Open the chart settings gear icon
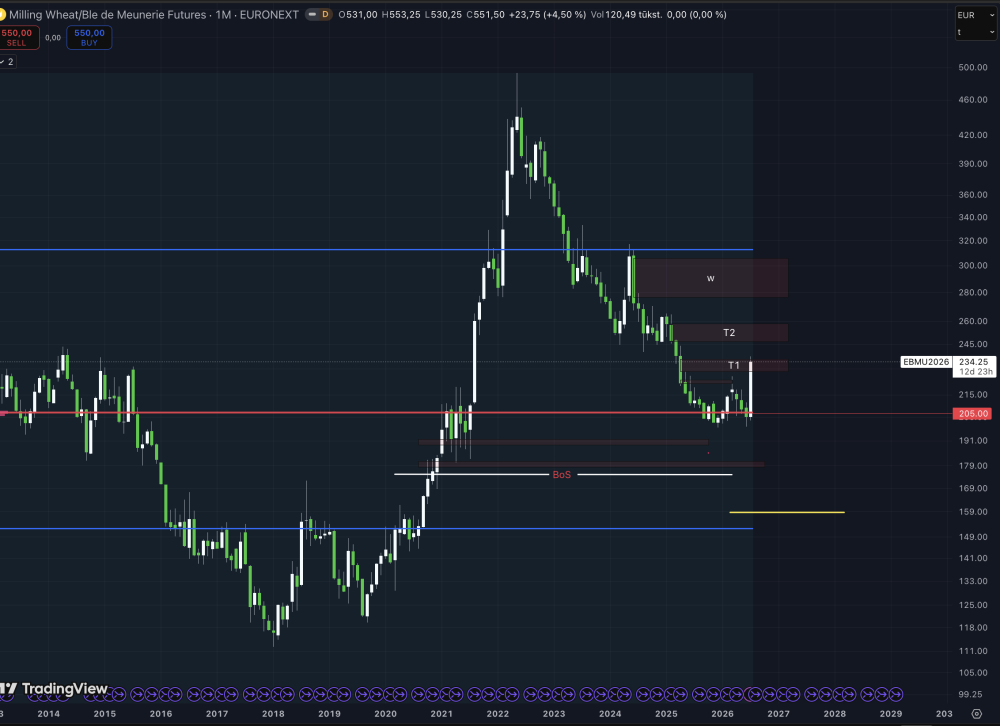The image size is (1000, 726). (x=976, y=714)
